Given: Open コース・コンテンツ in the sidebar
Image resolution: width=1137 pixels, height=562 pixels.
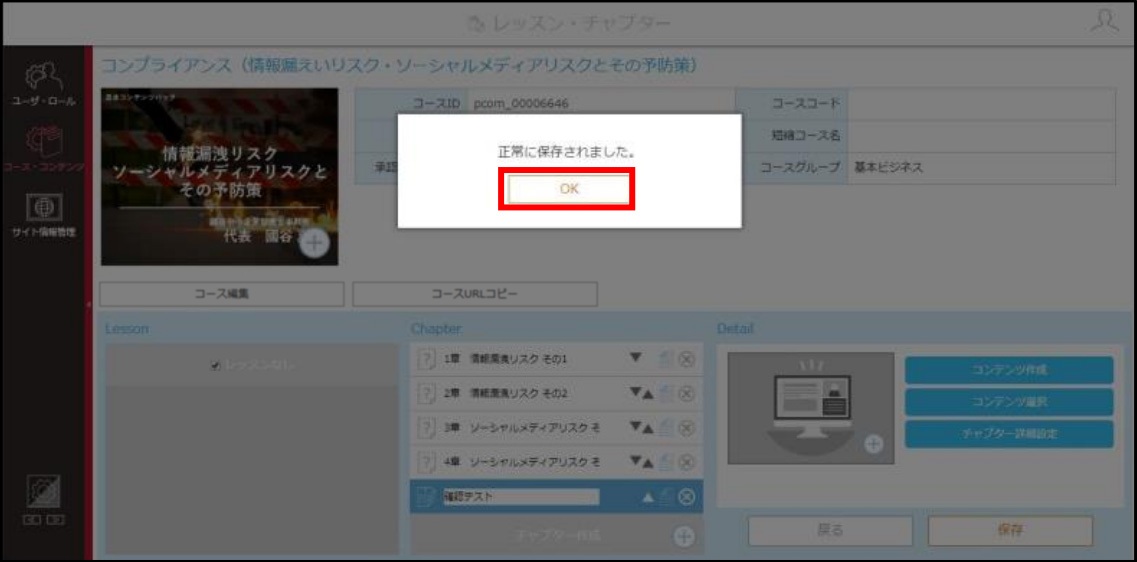Looking at the screenshot, I should pyautogui.click(x=43, y=149).
